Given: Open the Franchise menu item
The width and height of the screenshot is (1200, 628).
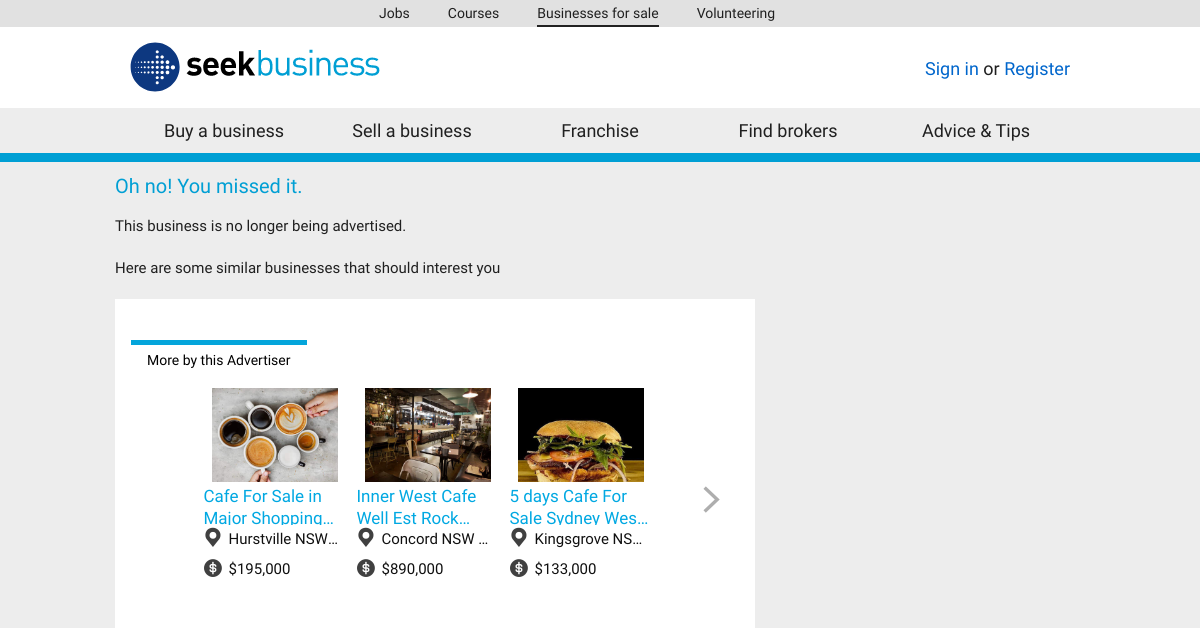Looking at the screenshot, I should [600, 131].
